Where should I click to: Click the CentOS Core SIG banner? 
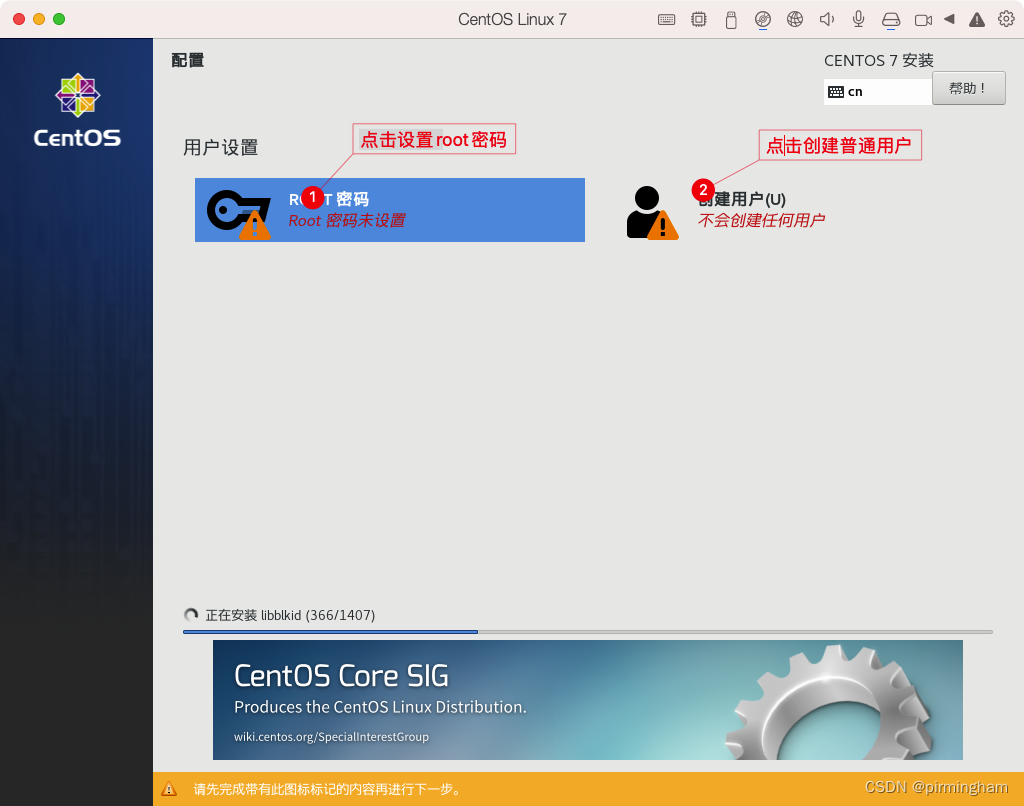pos(588,700)
